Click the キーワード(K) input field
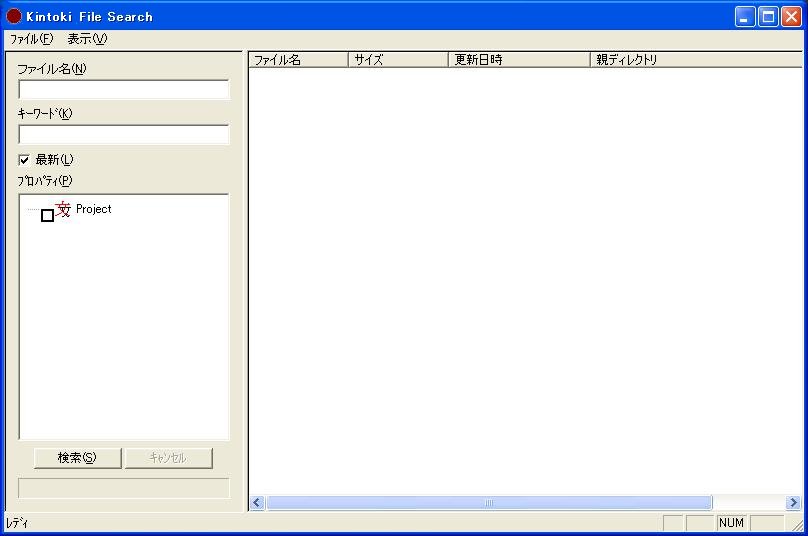The height and width of the screenshot is (536, 808). coord(124,135)
